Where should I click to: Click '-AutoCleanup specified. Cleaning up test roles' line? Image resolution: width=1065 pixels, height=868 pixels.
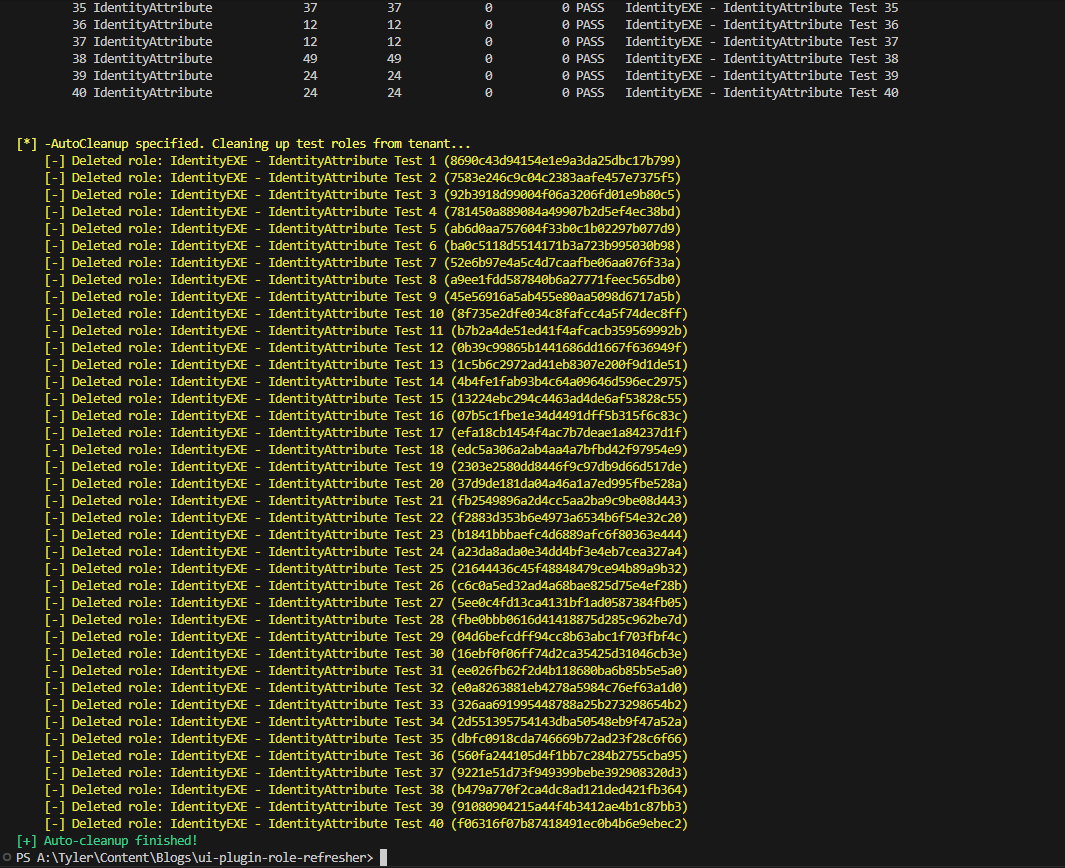point(243,144)
